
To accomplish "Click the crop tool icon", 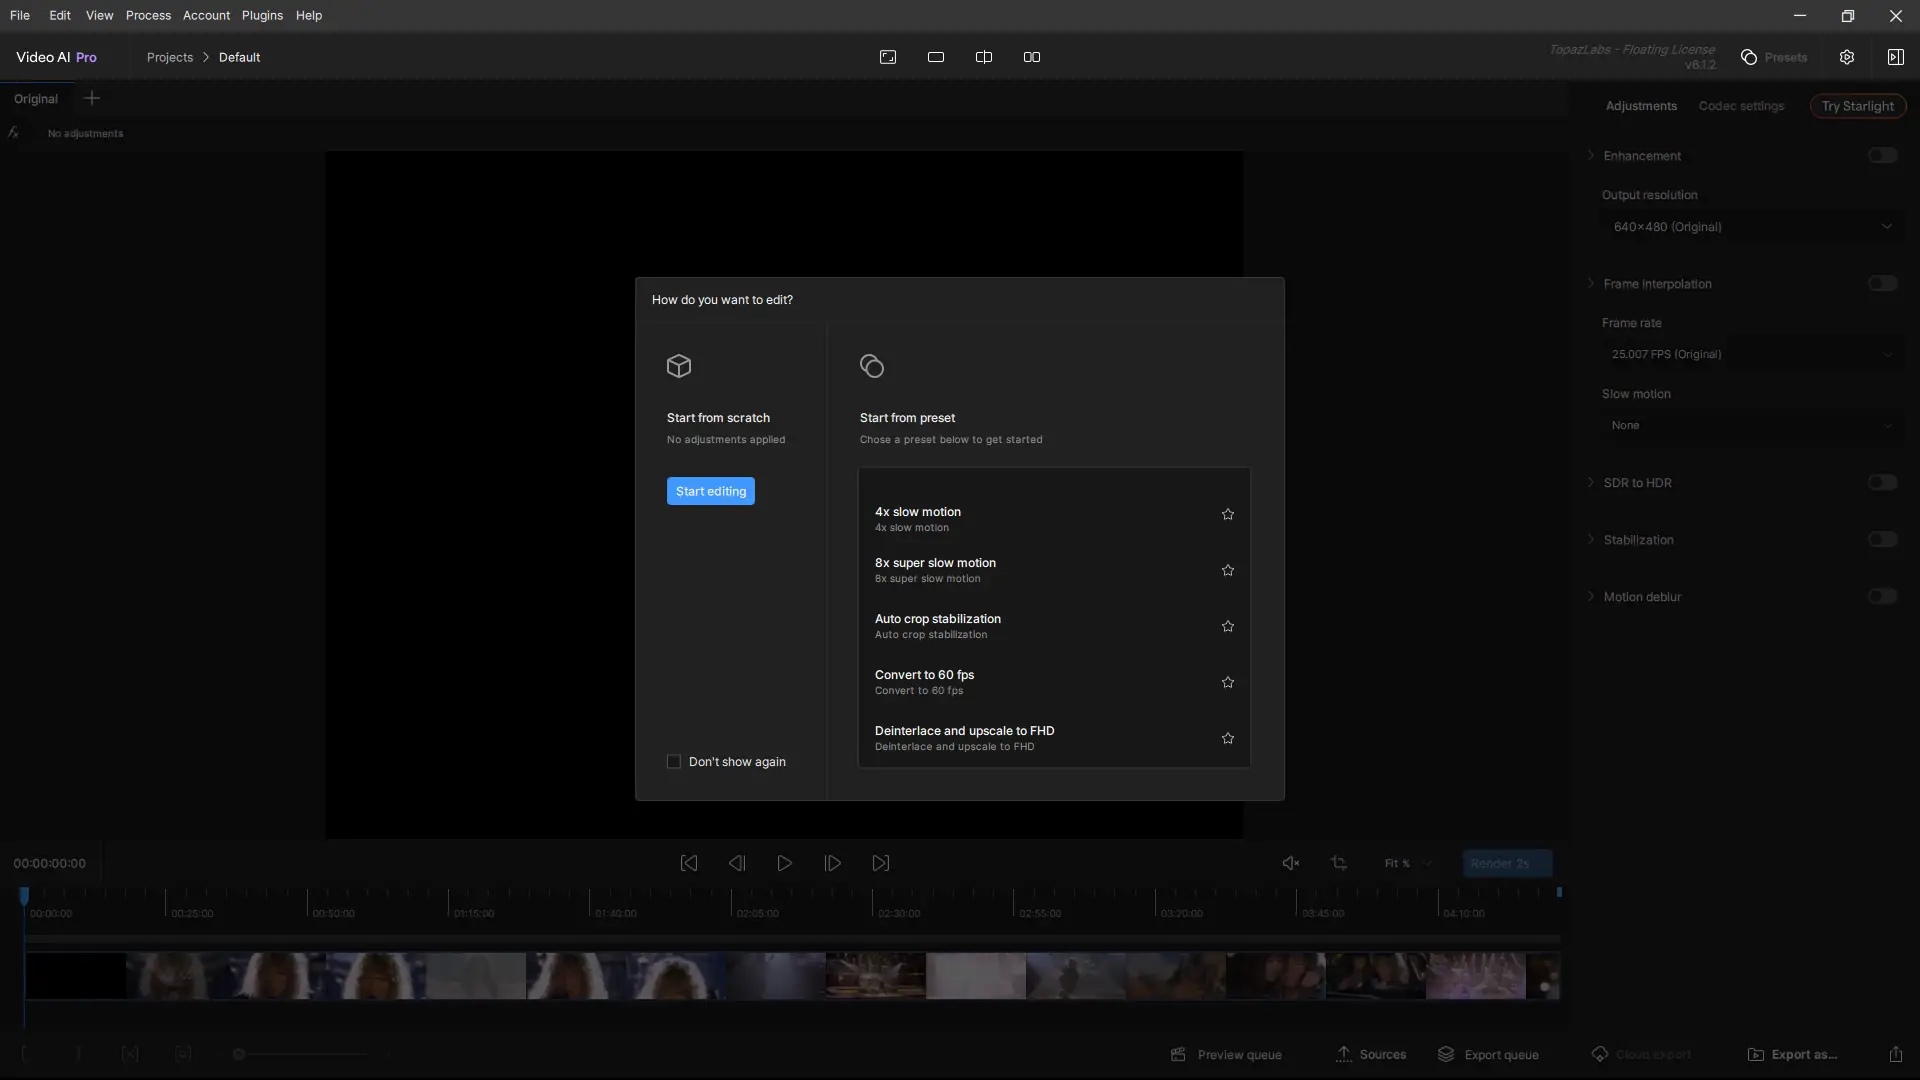I will pos(1339,863).
